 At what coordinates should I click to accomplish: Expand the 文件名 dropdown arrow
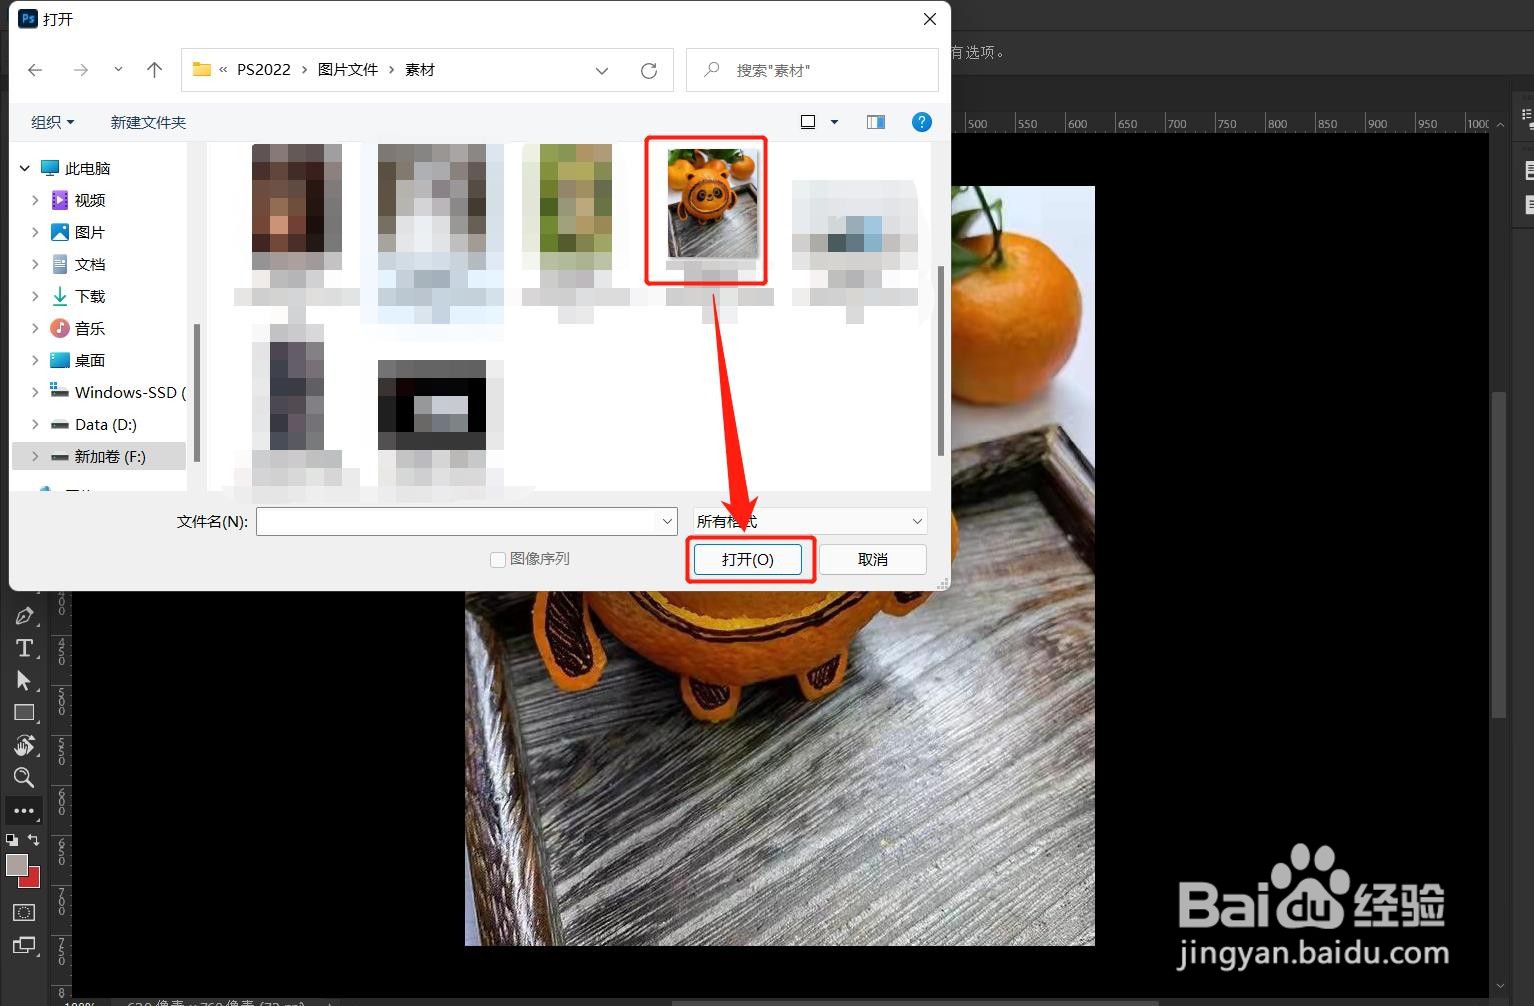[x=668, y=521]
